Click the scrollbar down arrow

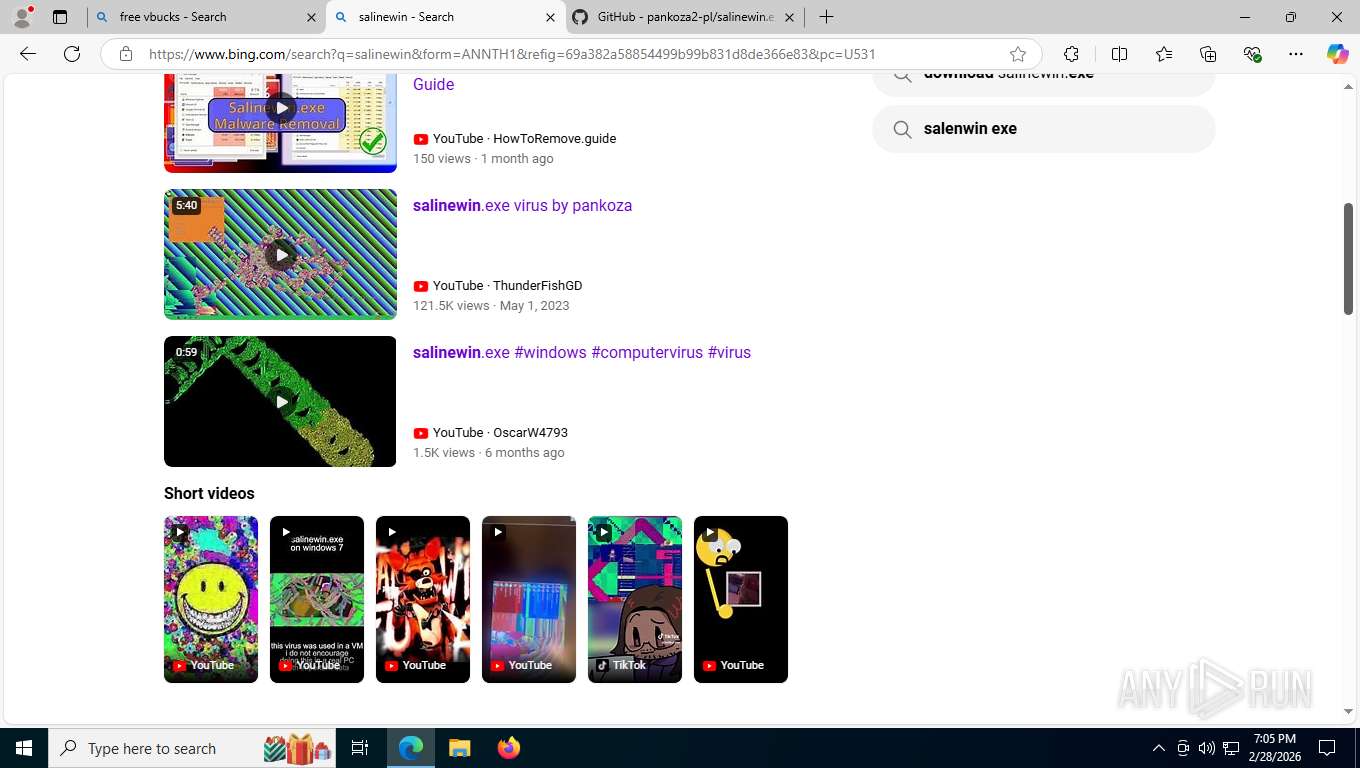click(x=1348, y=711)
